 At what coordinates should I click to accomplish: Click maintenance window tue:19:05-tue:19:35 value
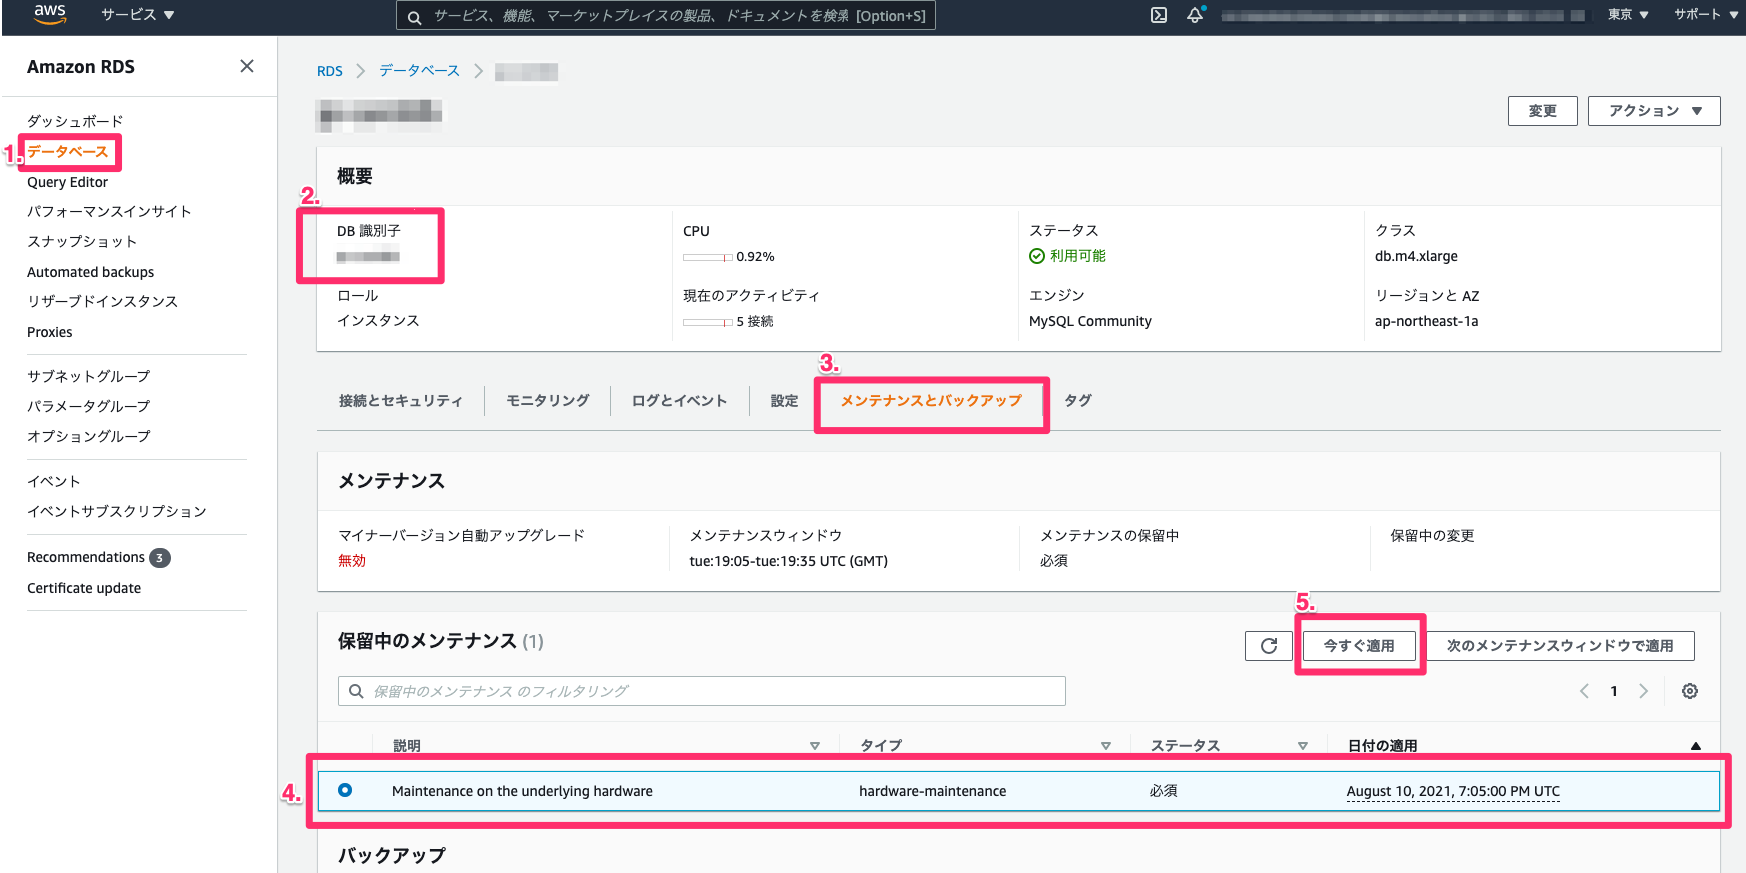(788, 561)
